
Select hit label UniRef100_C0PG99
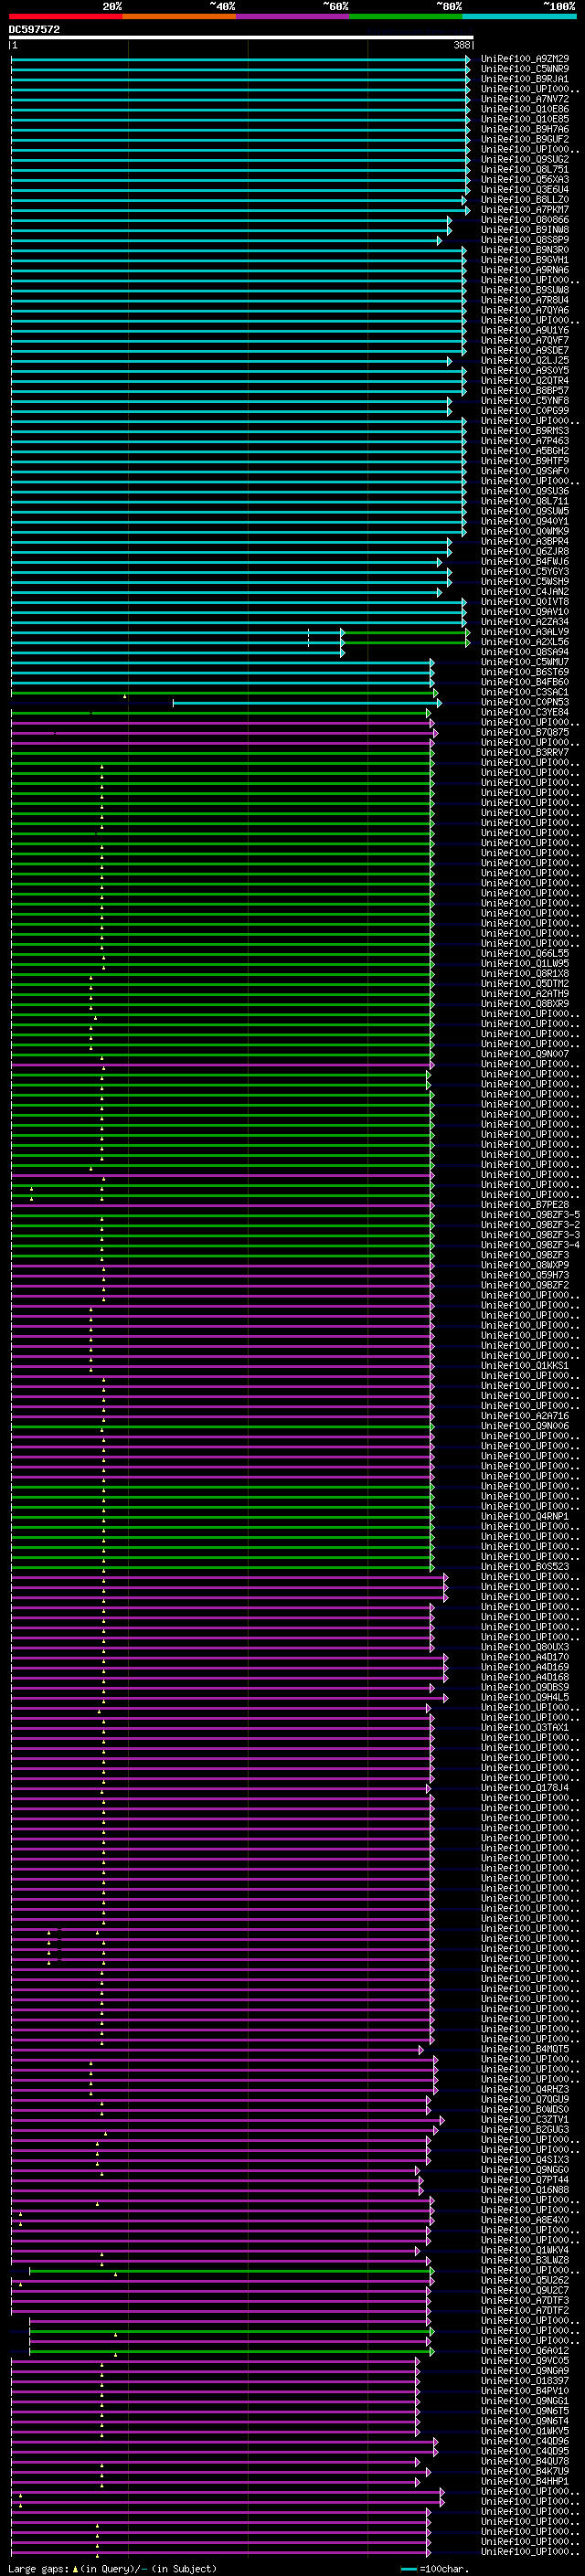pos(525,410)
